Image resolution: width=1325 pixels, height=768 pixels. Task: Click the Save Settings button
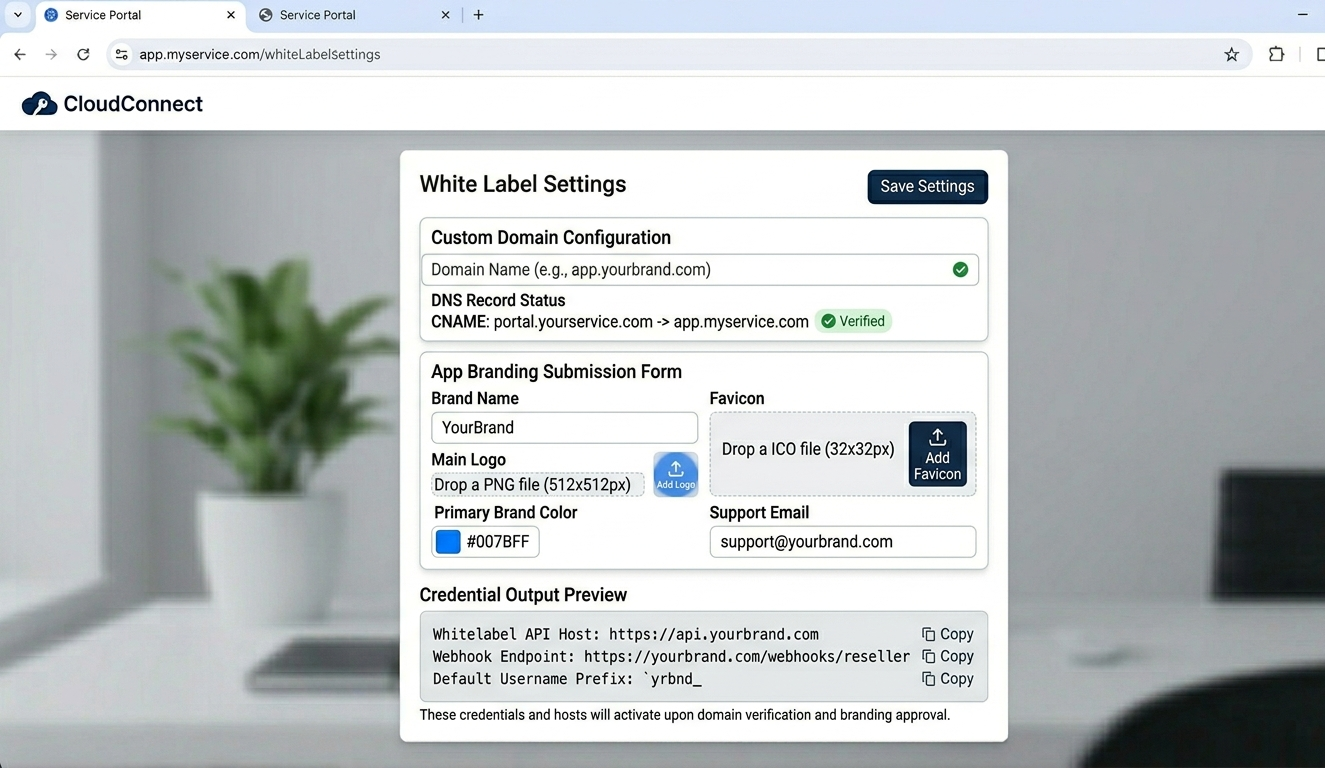coord(927,186)
